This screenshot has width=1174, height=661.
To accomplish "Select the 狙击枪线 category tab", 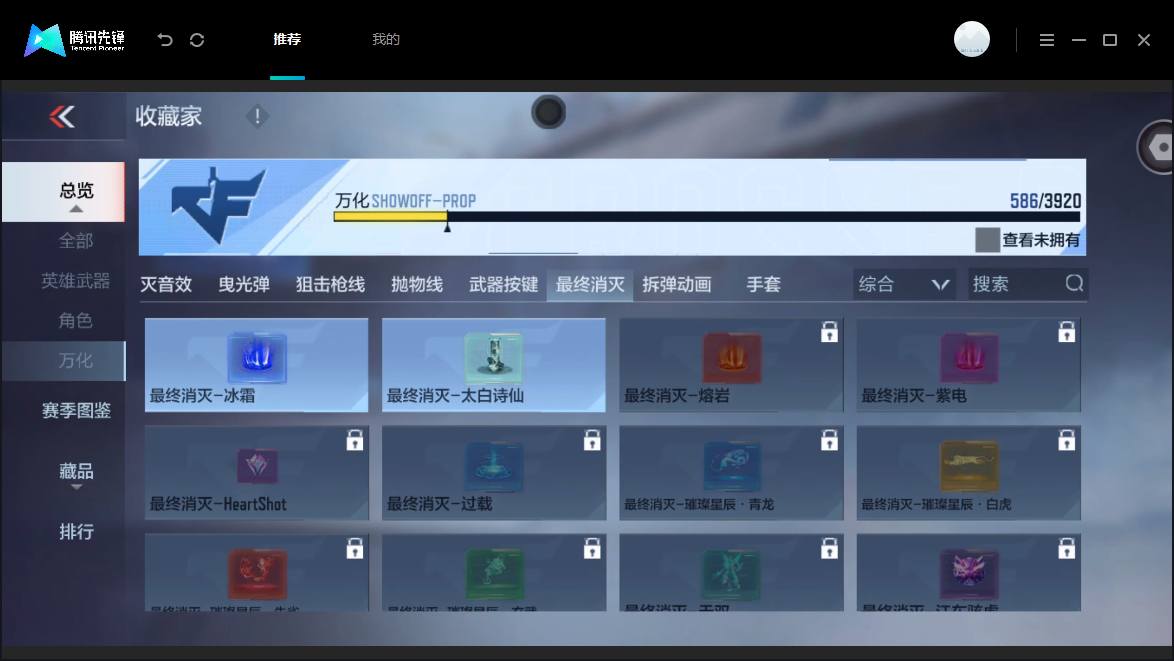I will 330,284.
